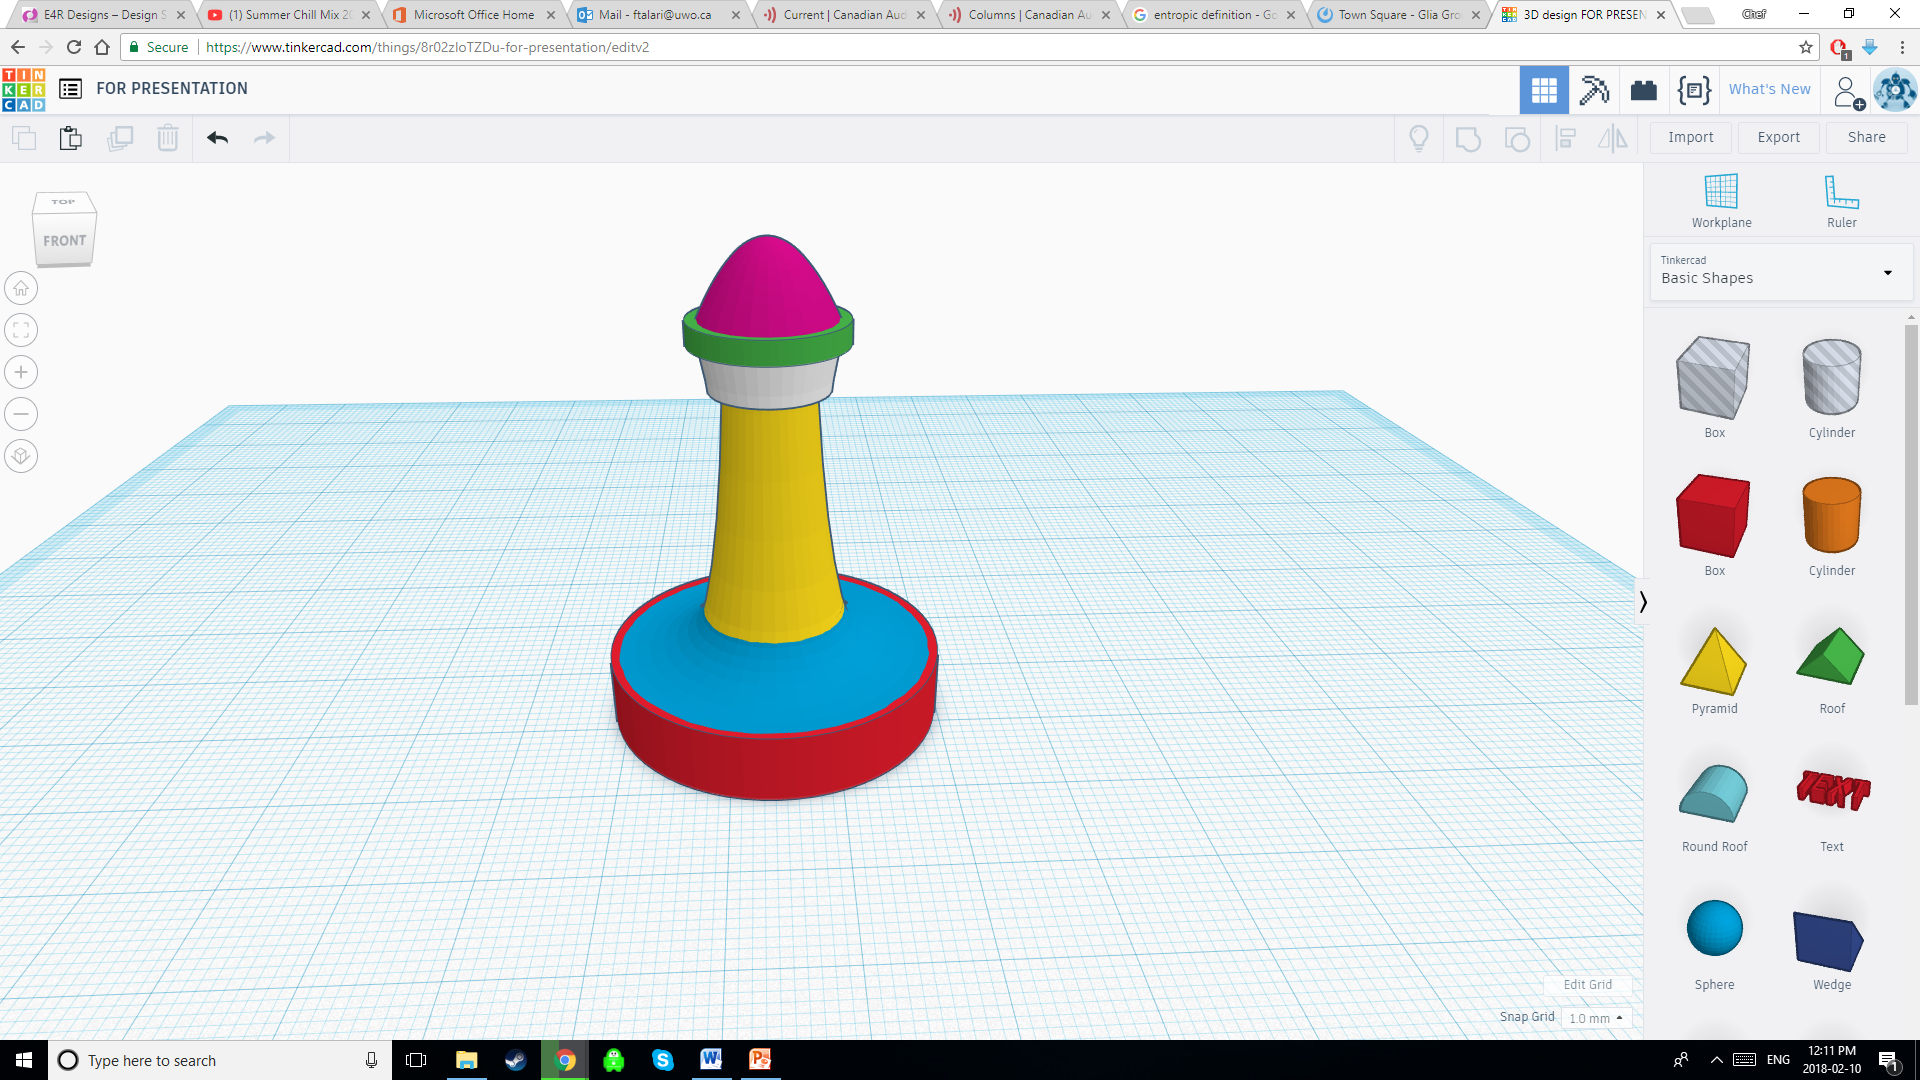This screenshot has height=1080, width=1920.
Task: Click the Copy toolbar icon
Action: click(24, 138)
